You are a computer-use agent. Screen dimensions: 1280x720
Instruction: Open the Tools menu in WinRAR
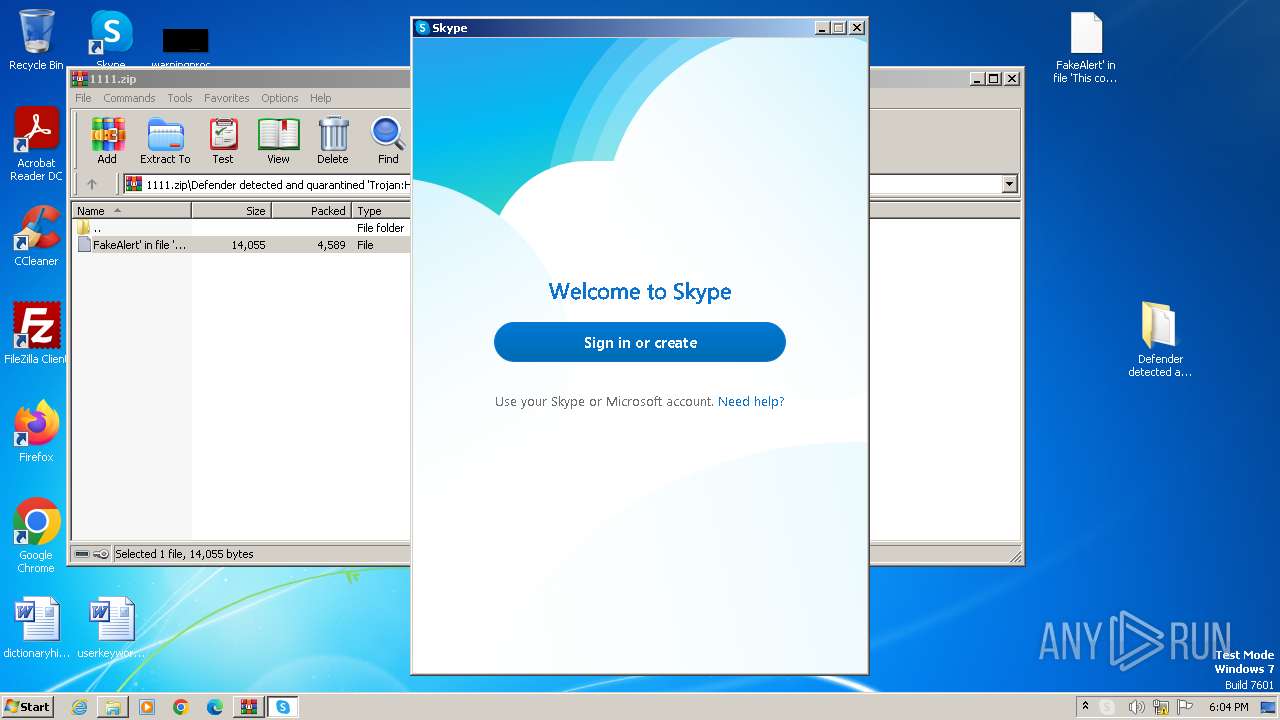tap(180, 98)
